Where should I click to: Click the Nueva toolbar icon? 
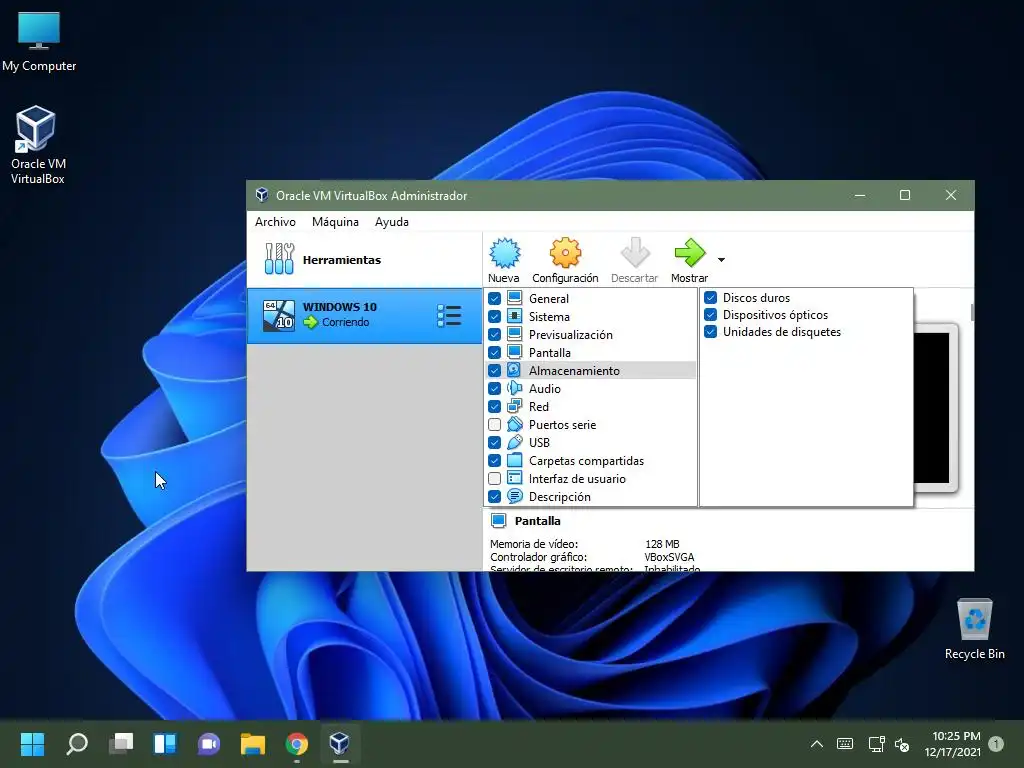point(504,253)
